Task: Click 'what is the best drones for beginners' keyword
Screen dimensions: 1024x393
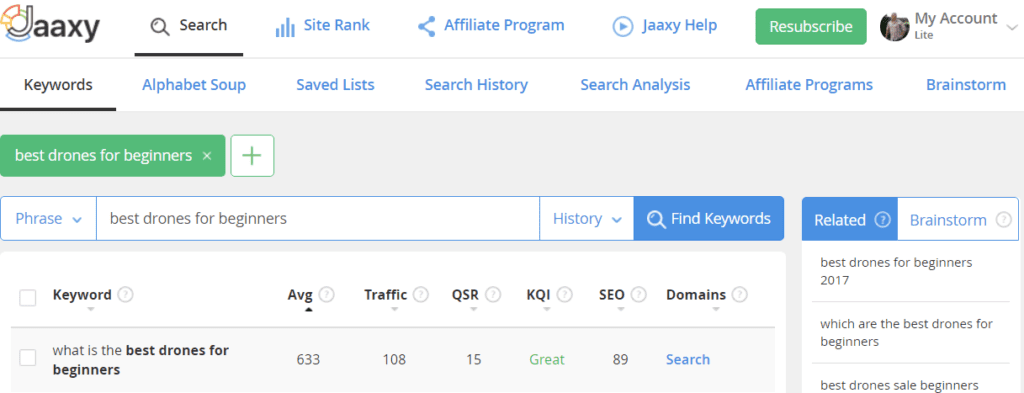Action: point(141,360)
